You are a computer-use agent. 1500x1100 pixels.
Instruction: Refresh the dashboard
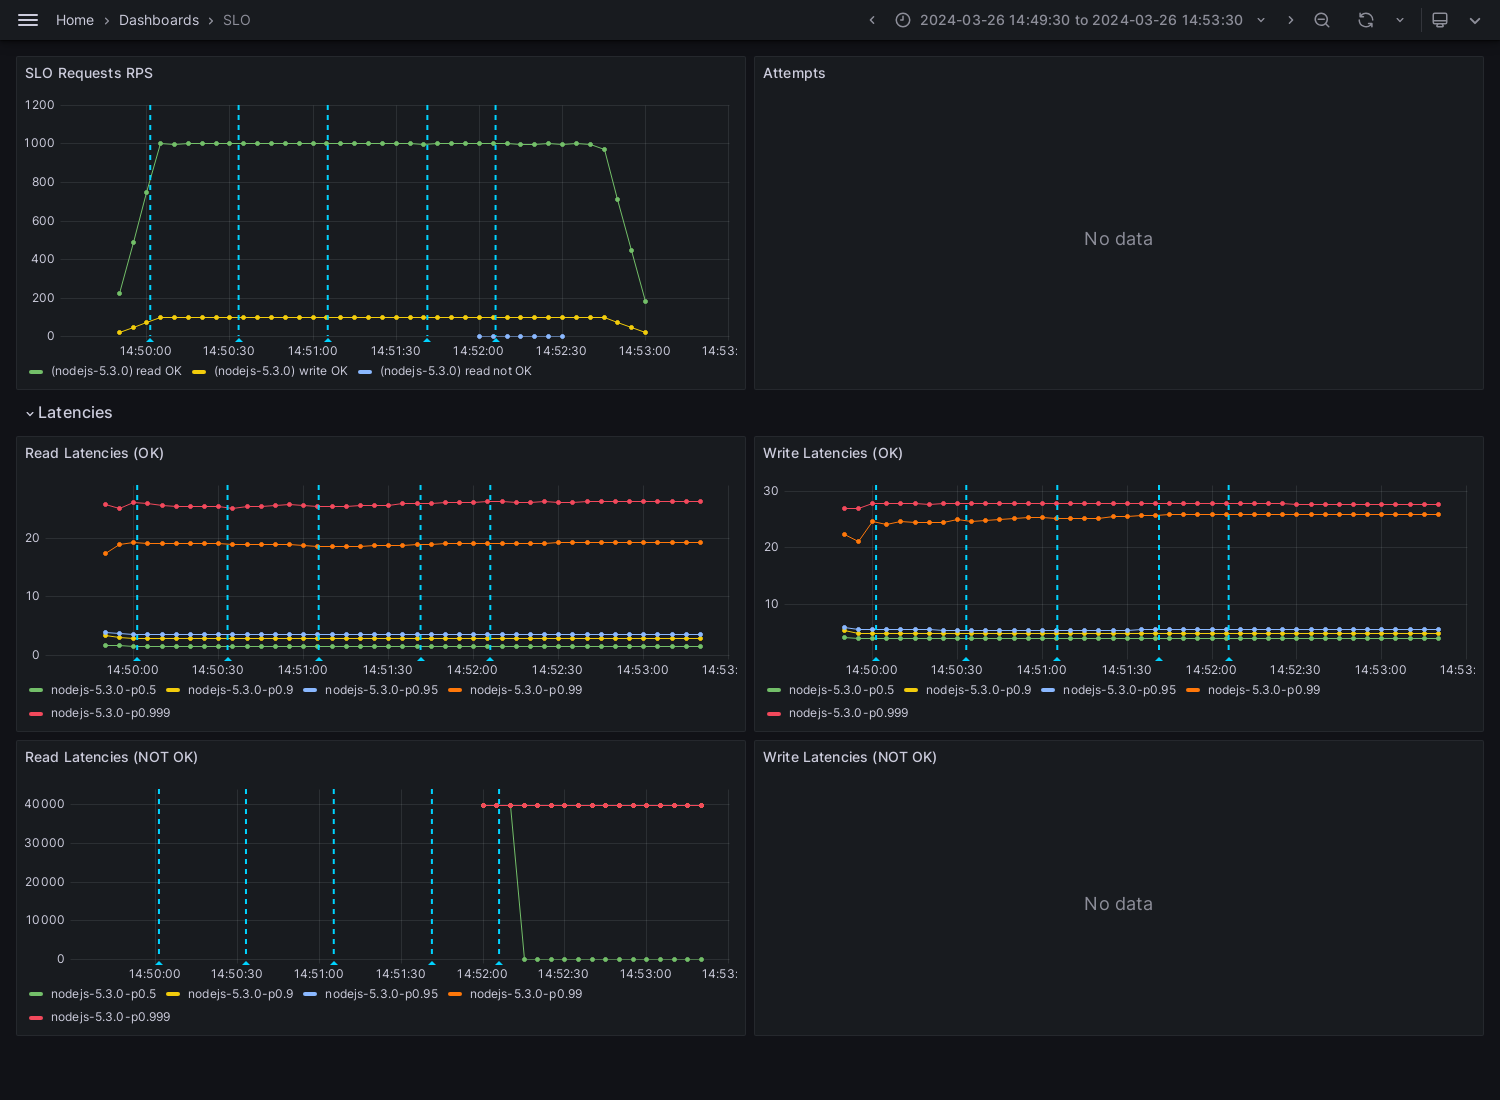click(1366, 20)
